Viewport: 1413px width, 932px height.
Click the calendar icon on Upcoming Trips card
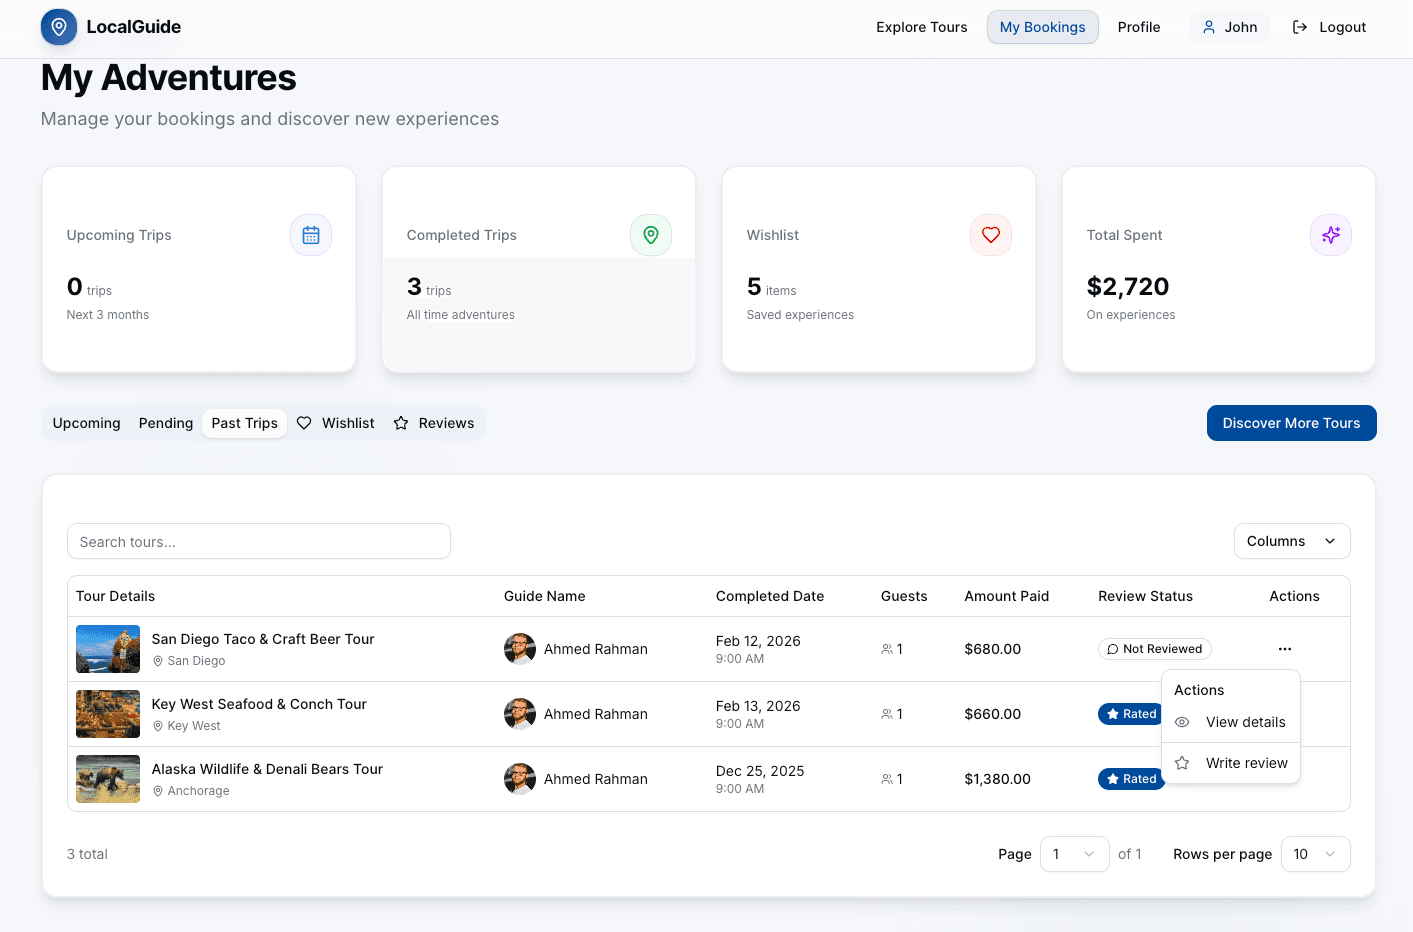pyautogui.click(x=311, y=235)
